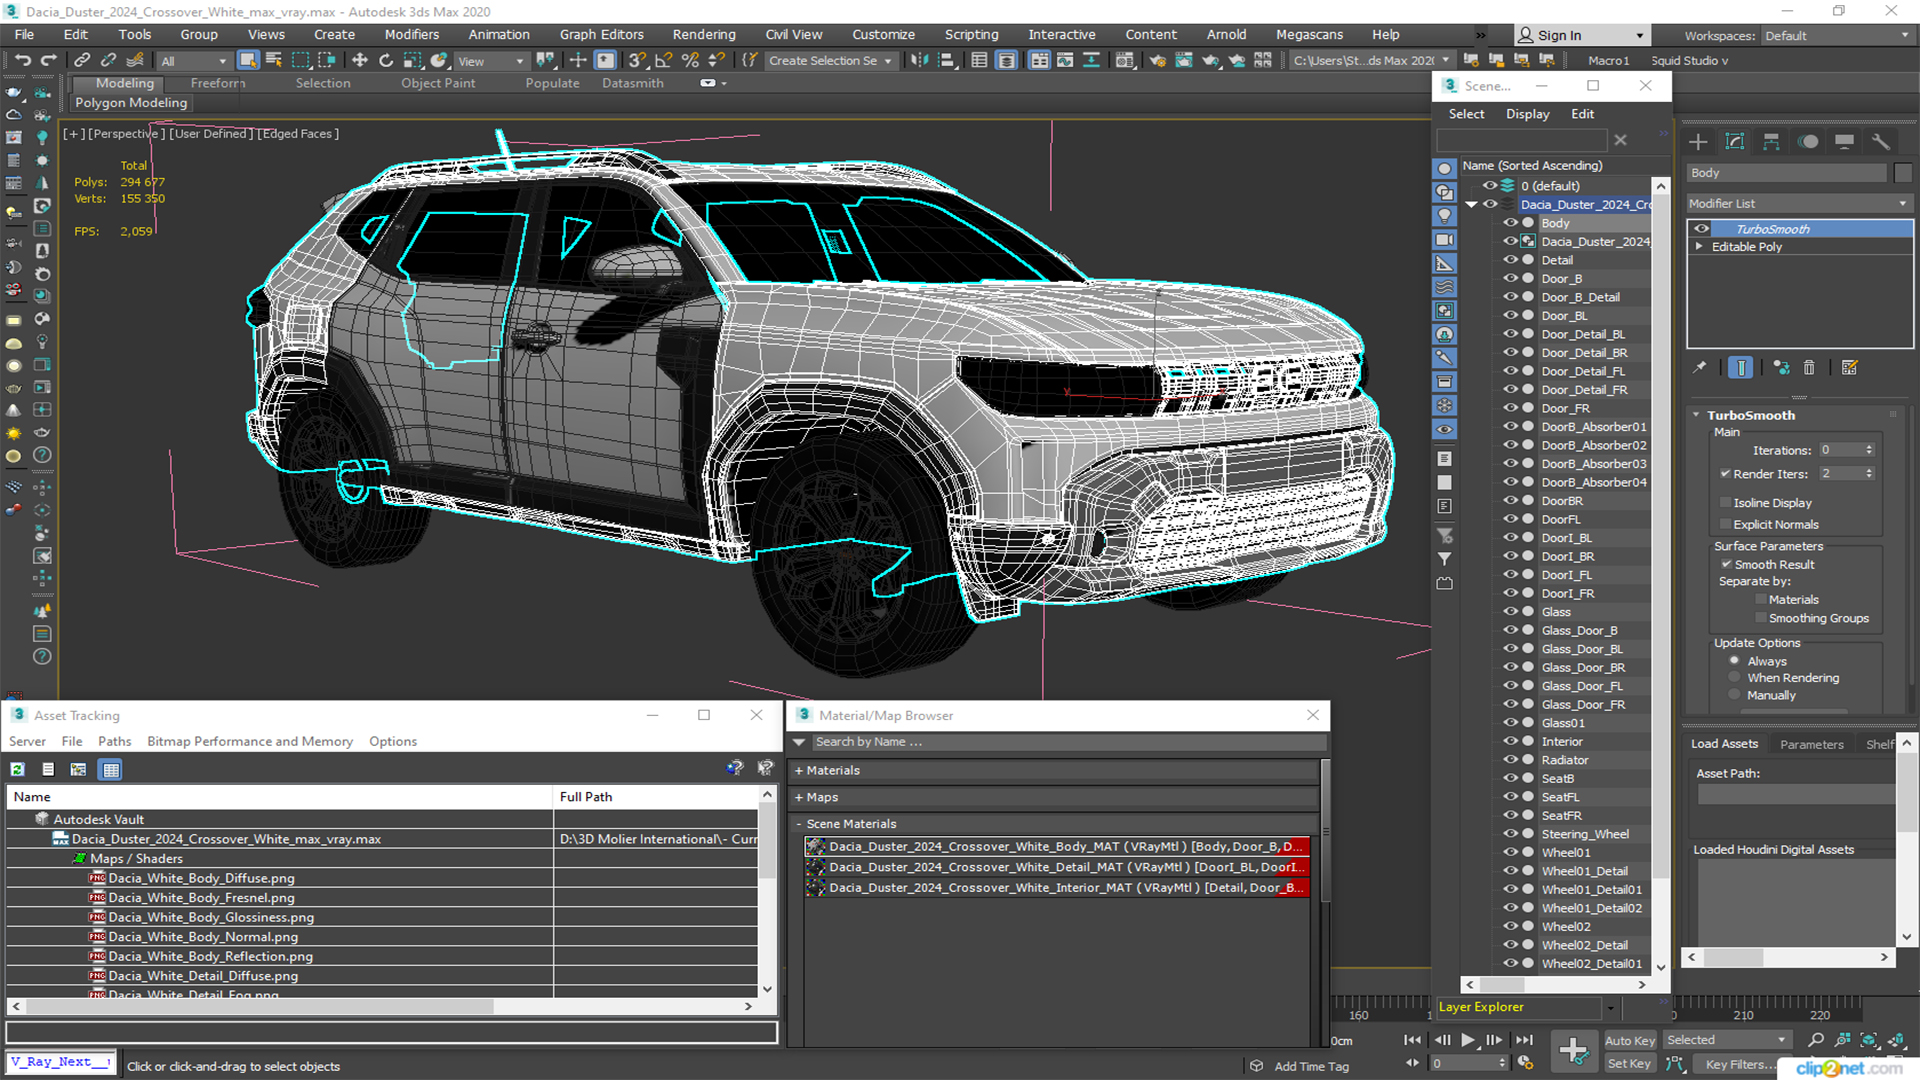The height and width of the screenshot is (1080, 1920).
Task: Click the Auto Key button
Action: click(x=1630, y=1041)
